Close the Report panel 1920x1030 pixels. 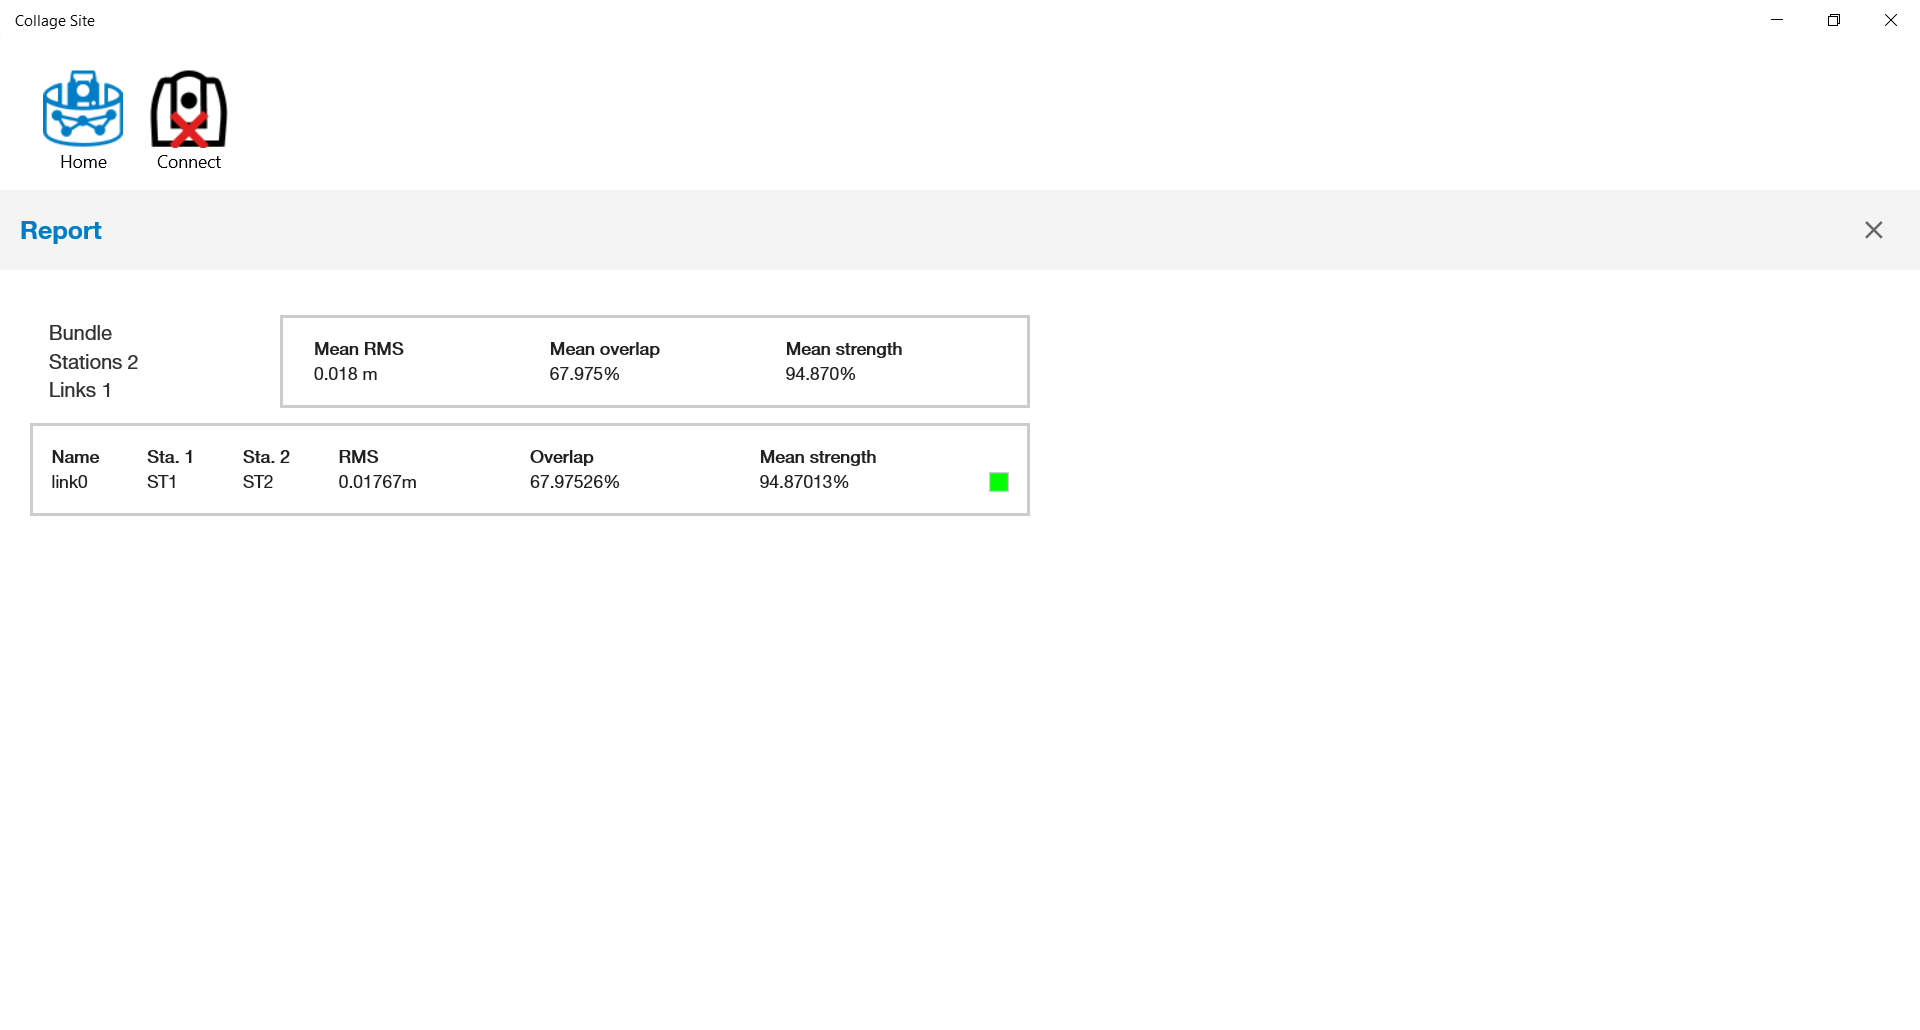[x=1873, y=230]
